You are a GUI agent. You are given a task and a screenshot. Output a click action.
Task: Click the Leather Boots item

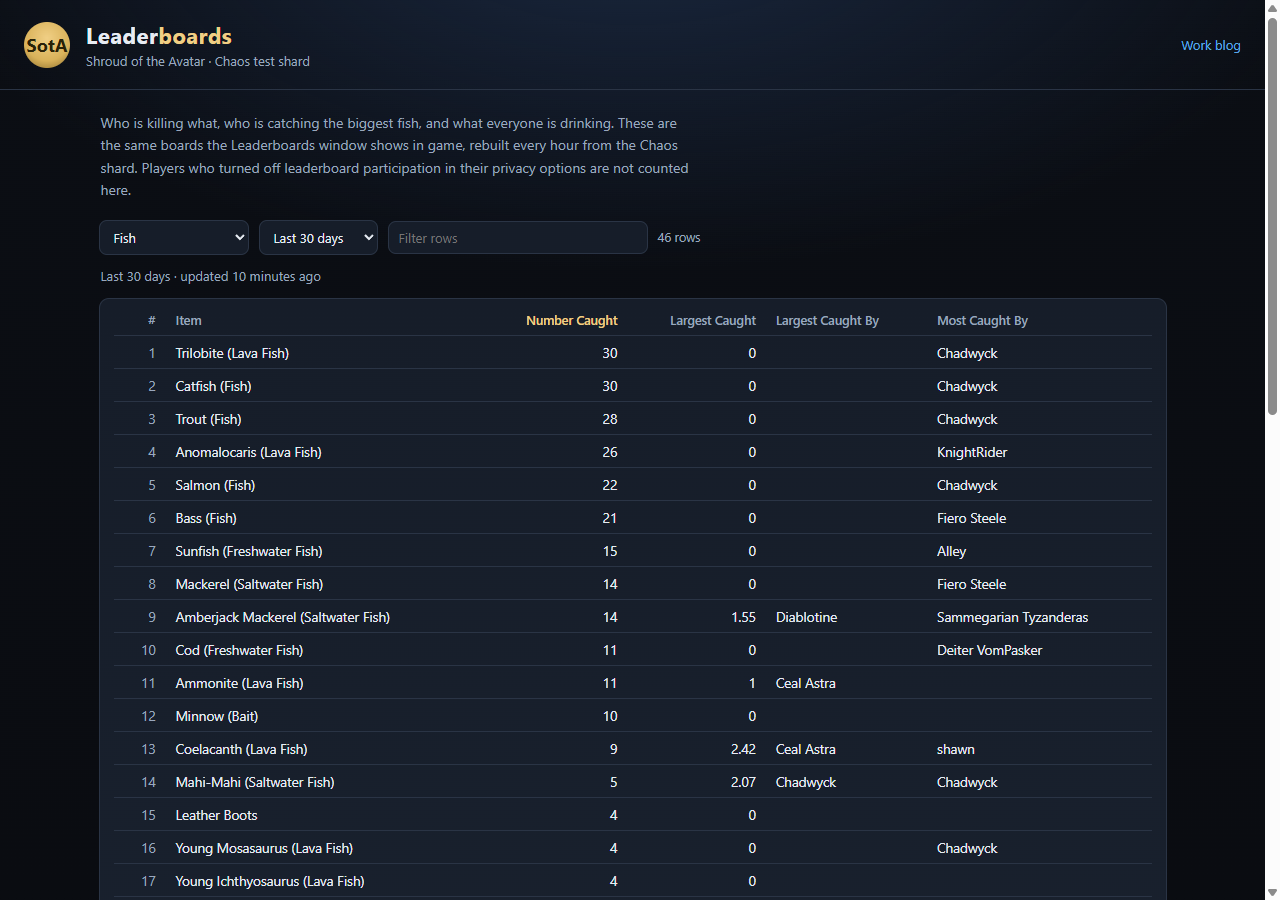point(216,815)
